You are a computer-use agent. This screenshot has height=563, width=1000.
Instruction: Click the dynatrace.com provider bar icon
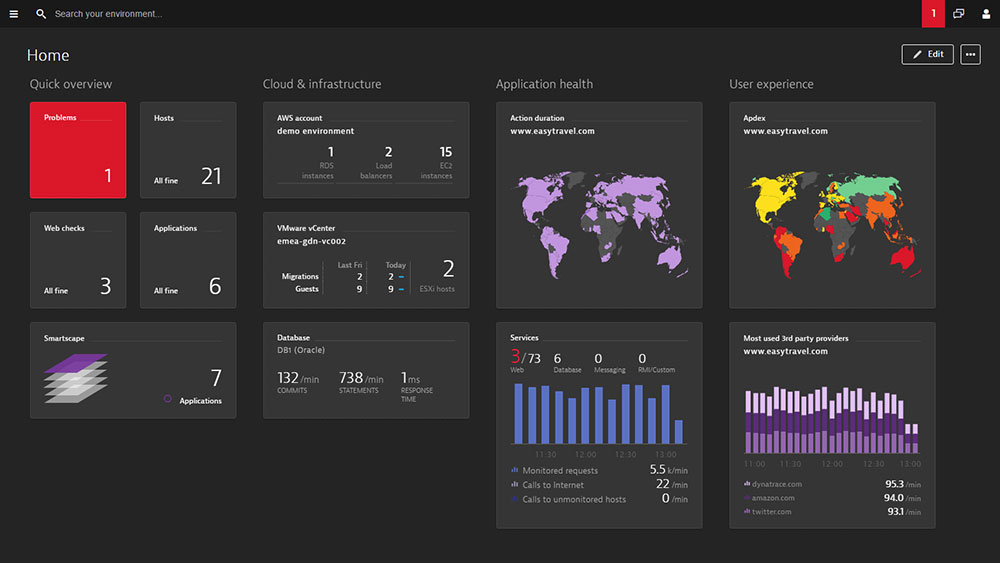[747, 484]
